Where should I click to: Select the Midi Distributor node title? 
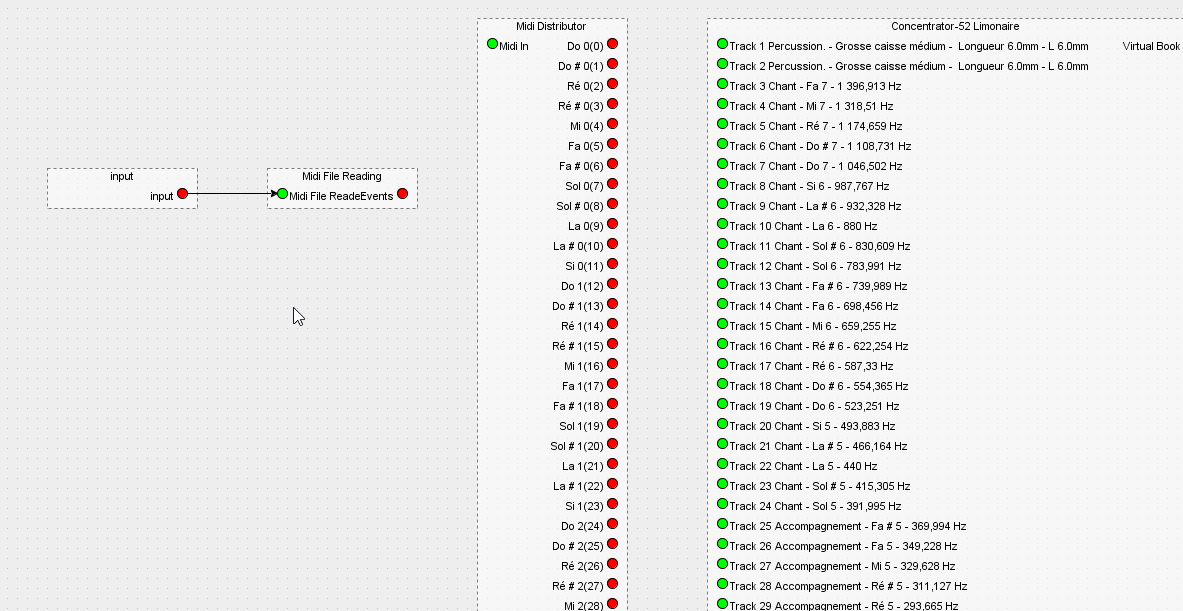551,26
